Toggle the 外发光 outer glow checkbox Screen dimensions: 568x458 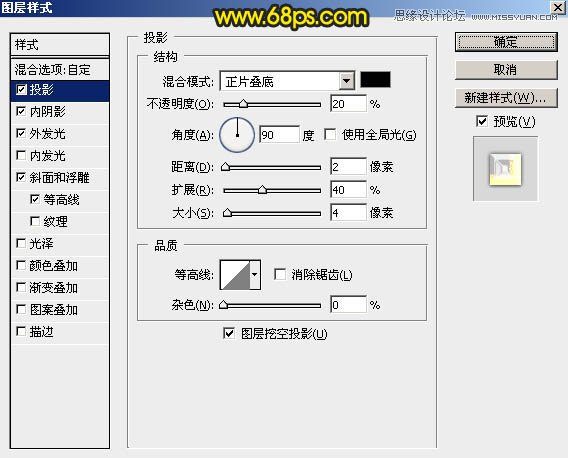pos(21,133)
